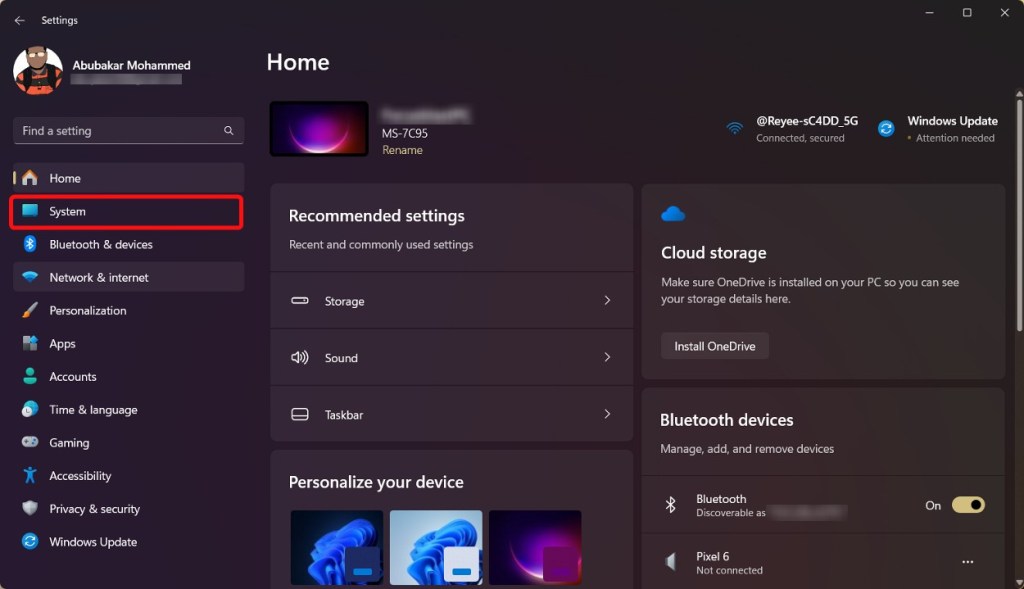Click the Abubakar Mohammed account name

(x=131, y=65)
